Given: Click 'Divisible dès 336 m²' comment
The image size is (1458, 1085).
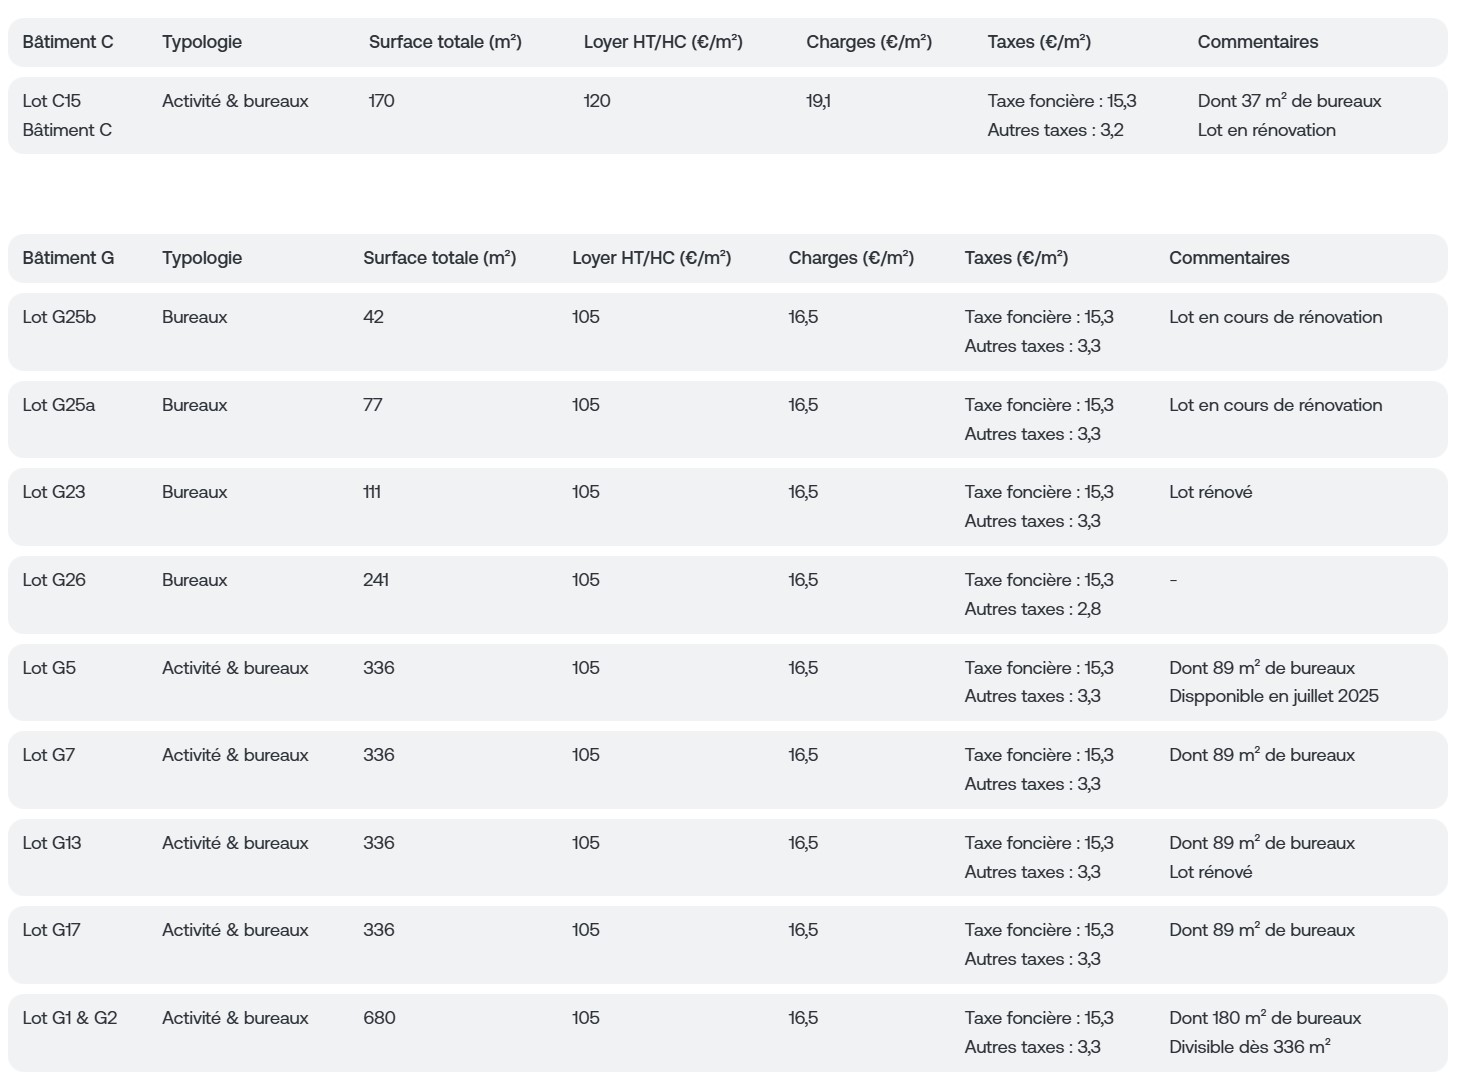Looking at the screenshot, I should (x=1250, y=1047).
